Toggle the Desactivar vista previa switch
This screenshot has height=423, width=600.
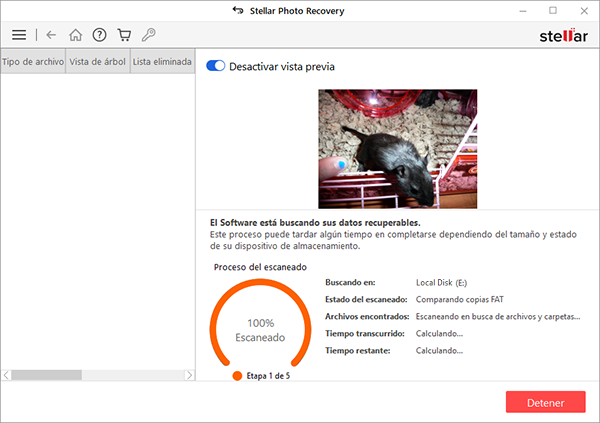(x=215, y=67)
